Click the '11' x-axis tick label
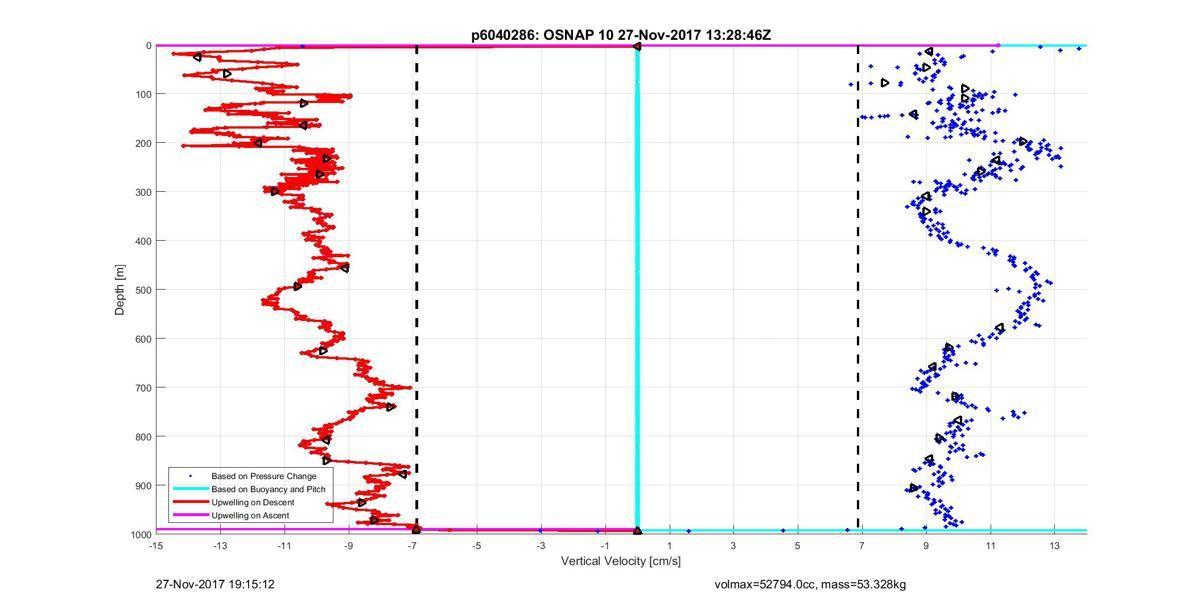The height and width of the screenshot is (601, 1200). (x=990, y=546)
